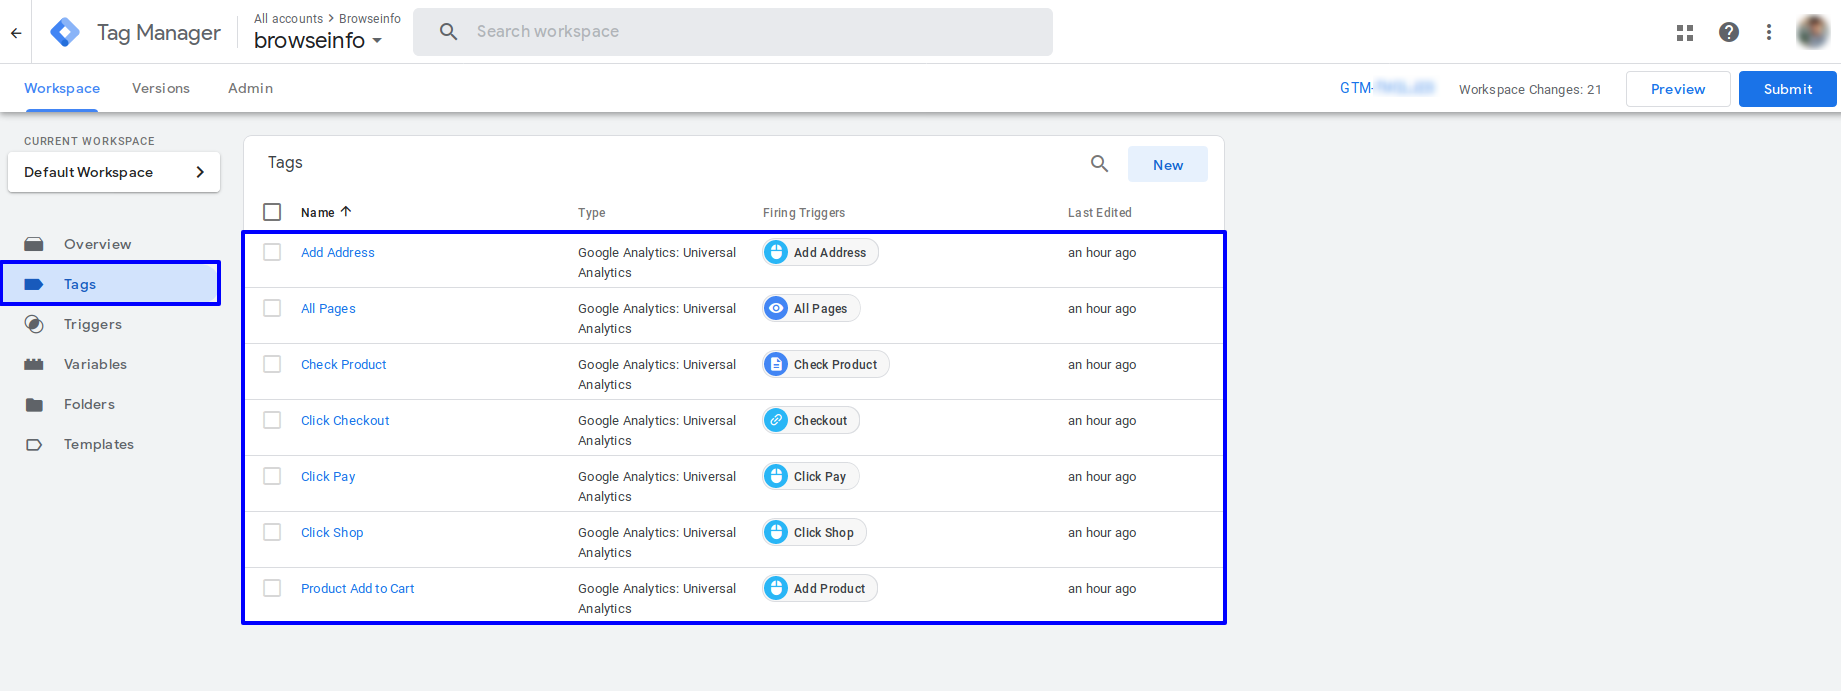Click the Firing Triggers column header
Viewport: 1841px width, 691px height.
[804, 212]
